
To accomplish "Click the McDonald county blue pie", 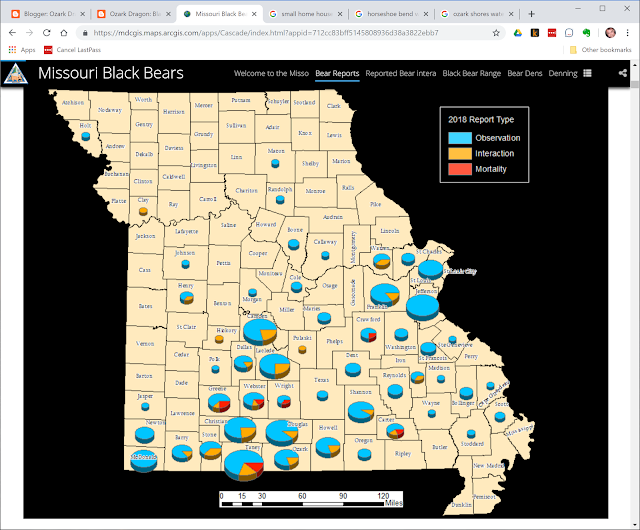I will tap(144, 461).
